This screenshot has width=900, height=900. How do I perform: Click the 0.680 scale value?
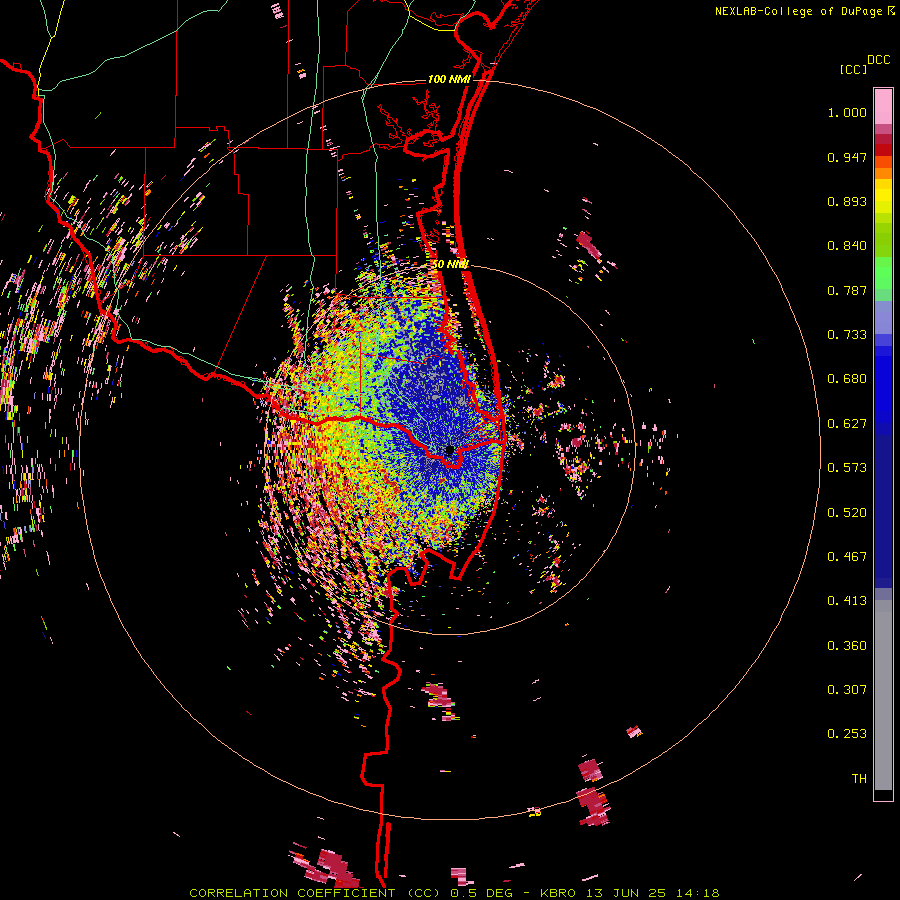click(x=847, y=379)
